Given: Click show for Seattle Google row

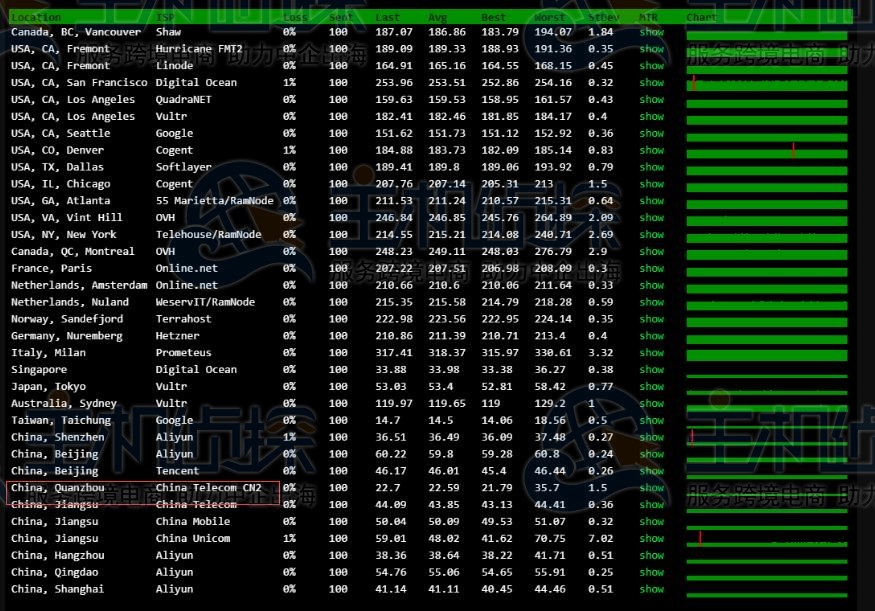Looking at the screenshot, I should click(651, 133).
